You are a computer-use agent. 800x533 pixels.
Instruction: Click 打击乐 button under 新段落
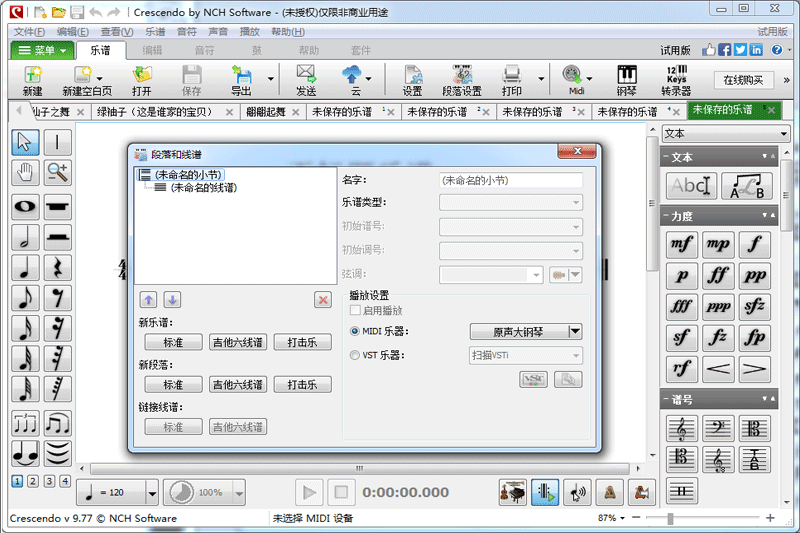tap(303, 385)
